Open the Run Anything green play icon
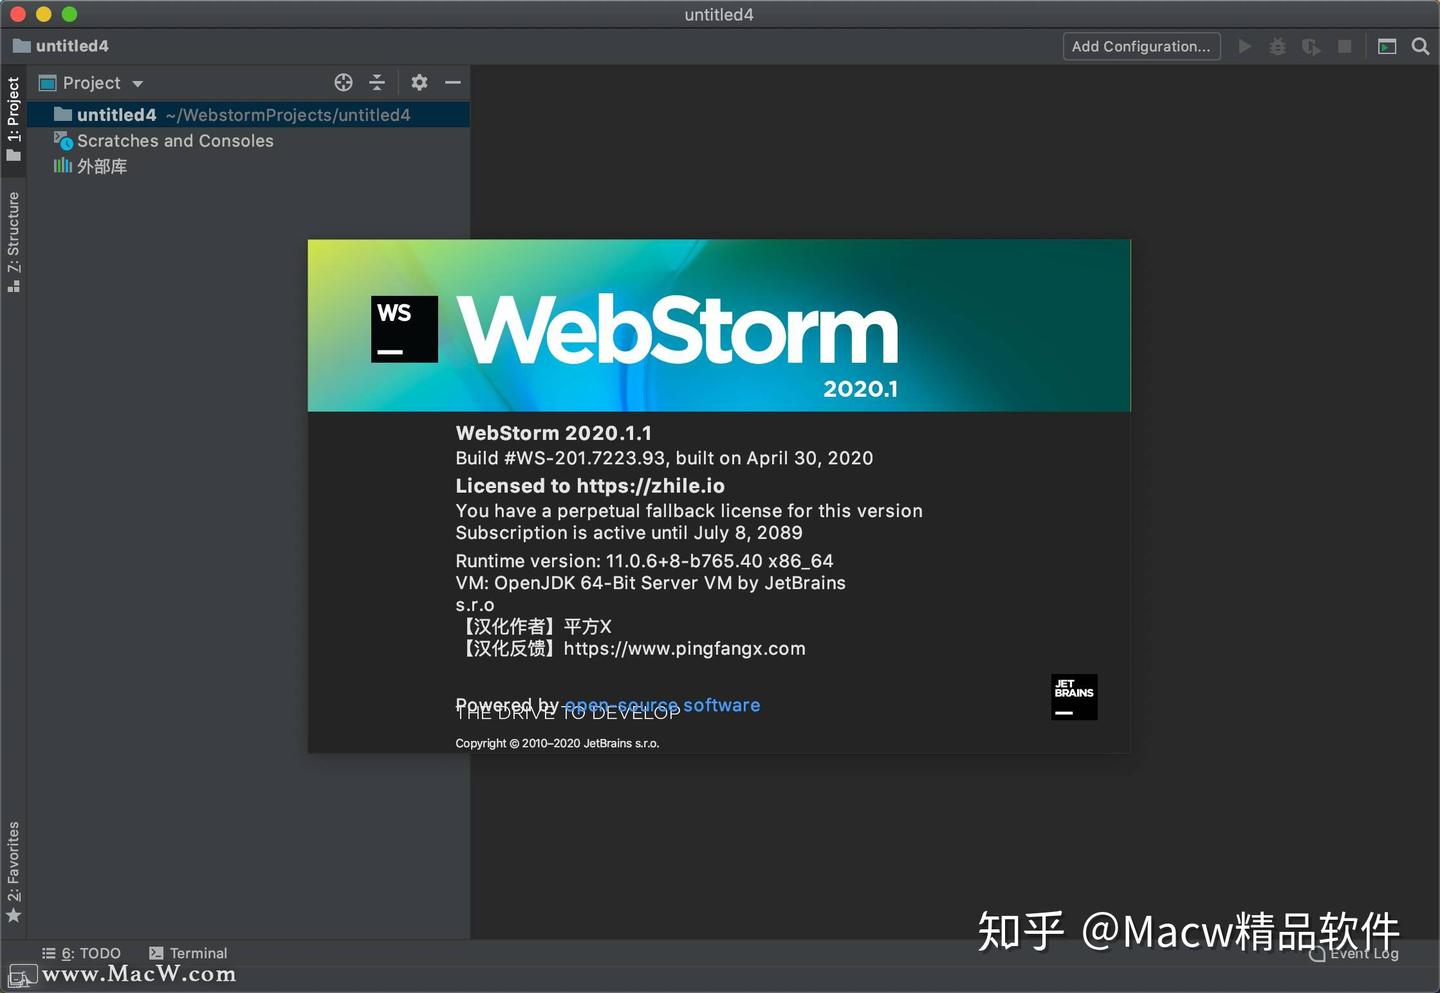1440x993 pixels. coord(1245,46)
